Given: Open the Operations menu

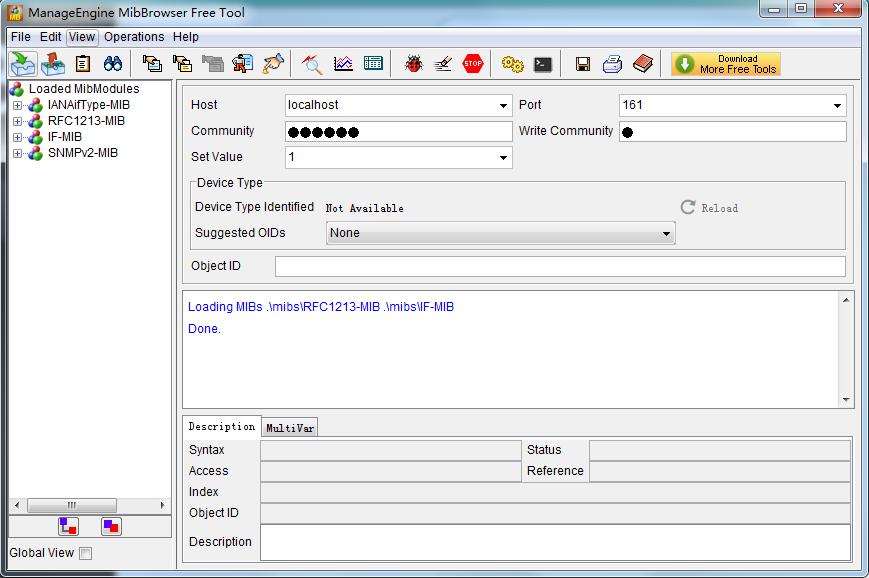Looking at the screenshot, I should pyautogui.click(x=134, y=37).
